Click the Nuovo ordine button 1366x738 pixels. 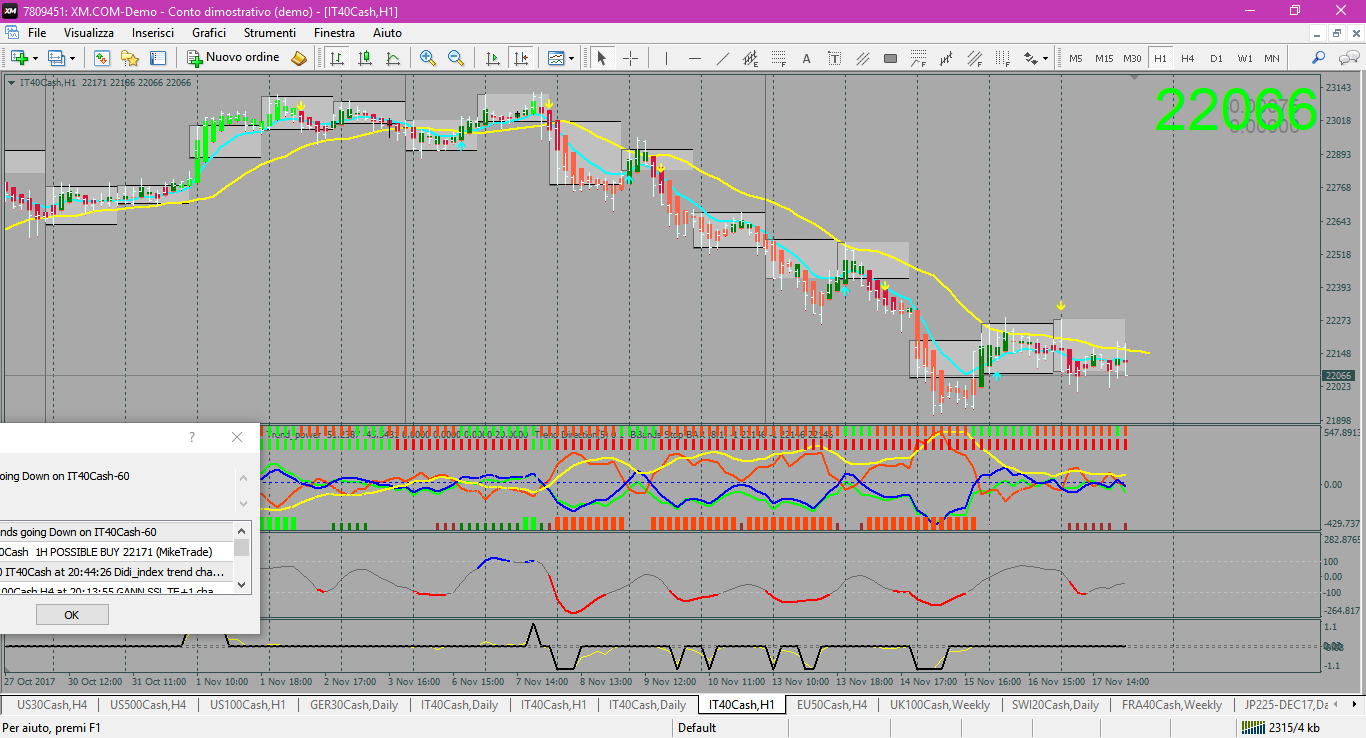point(234,58)
